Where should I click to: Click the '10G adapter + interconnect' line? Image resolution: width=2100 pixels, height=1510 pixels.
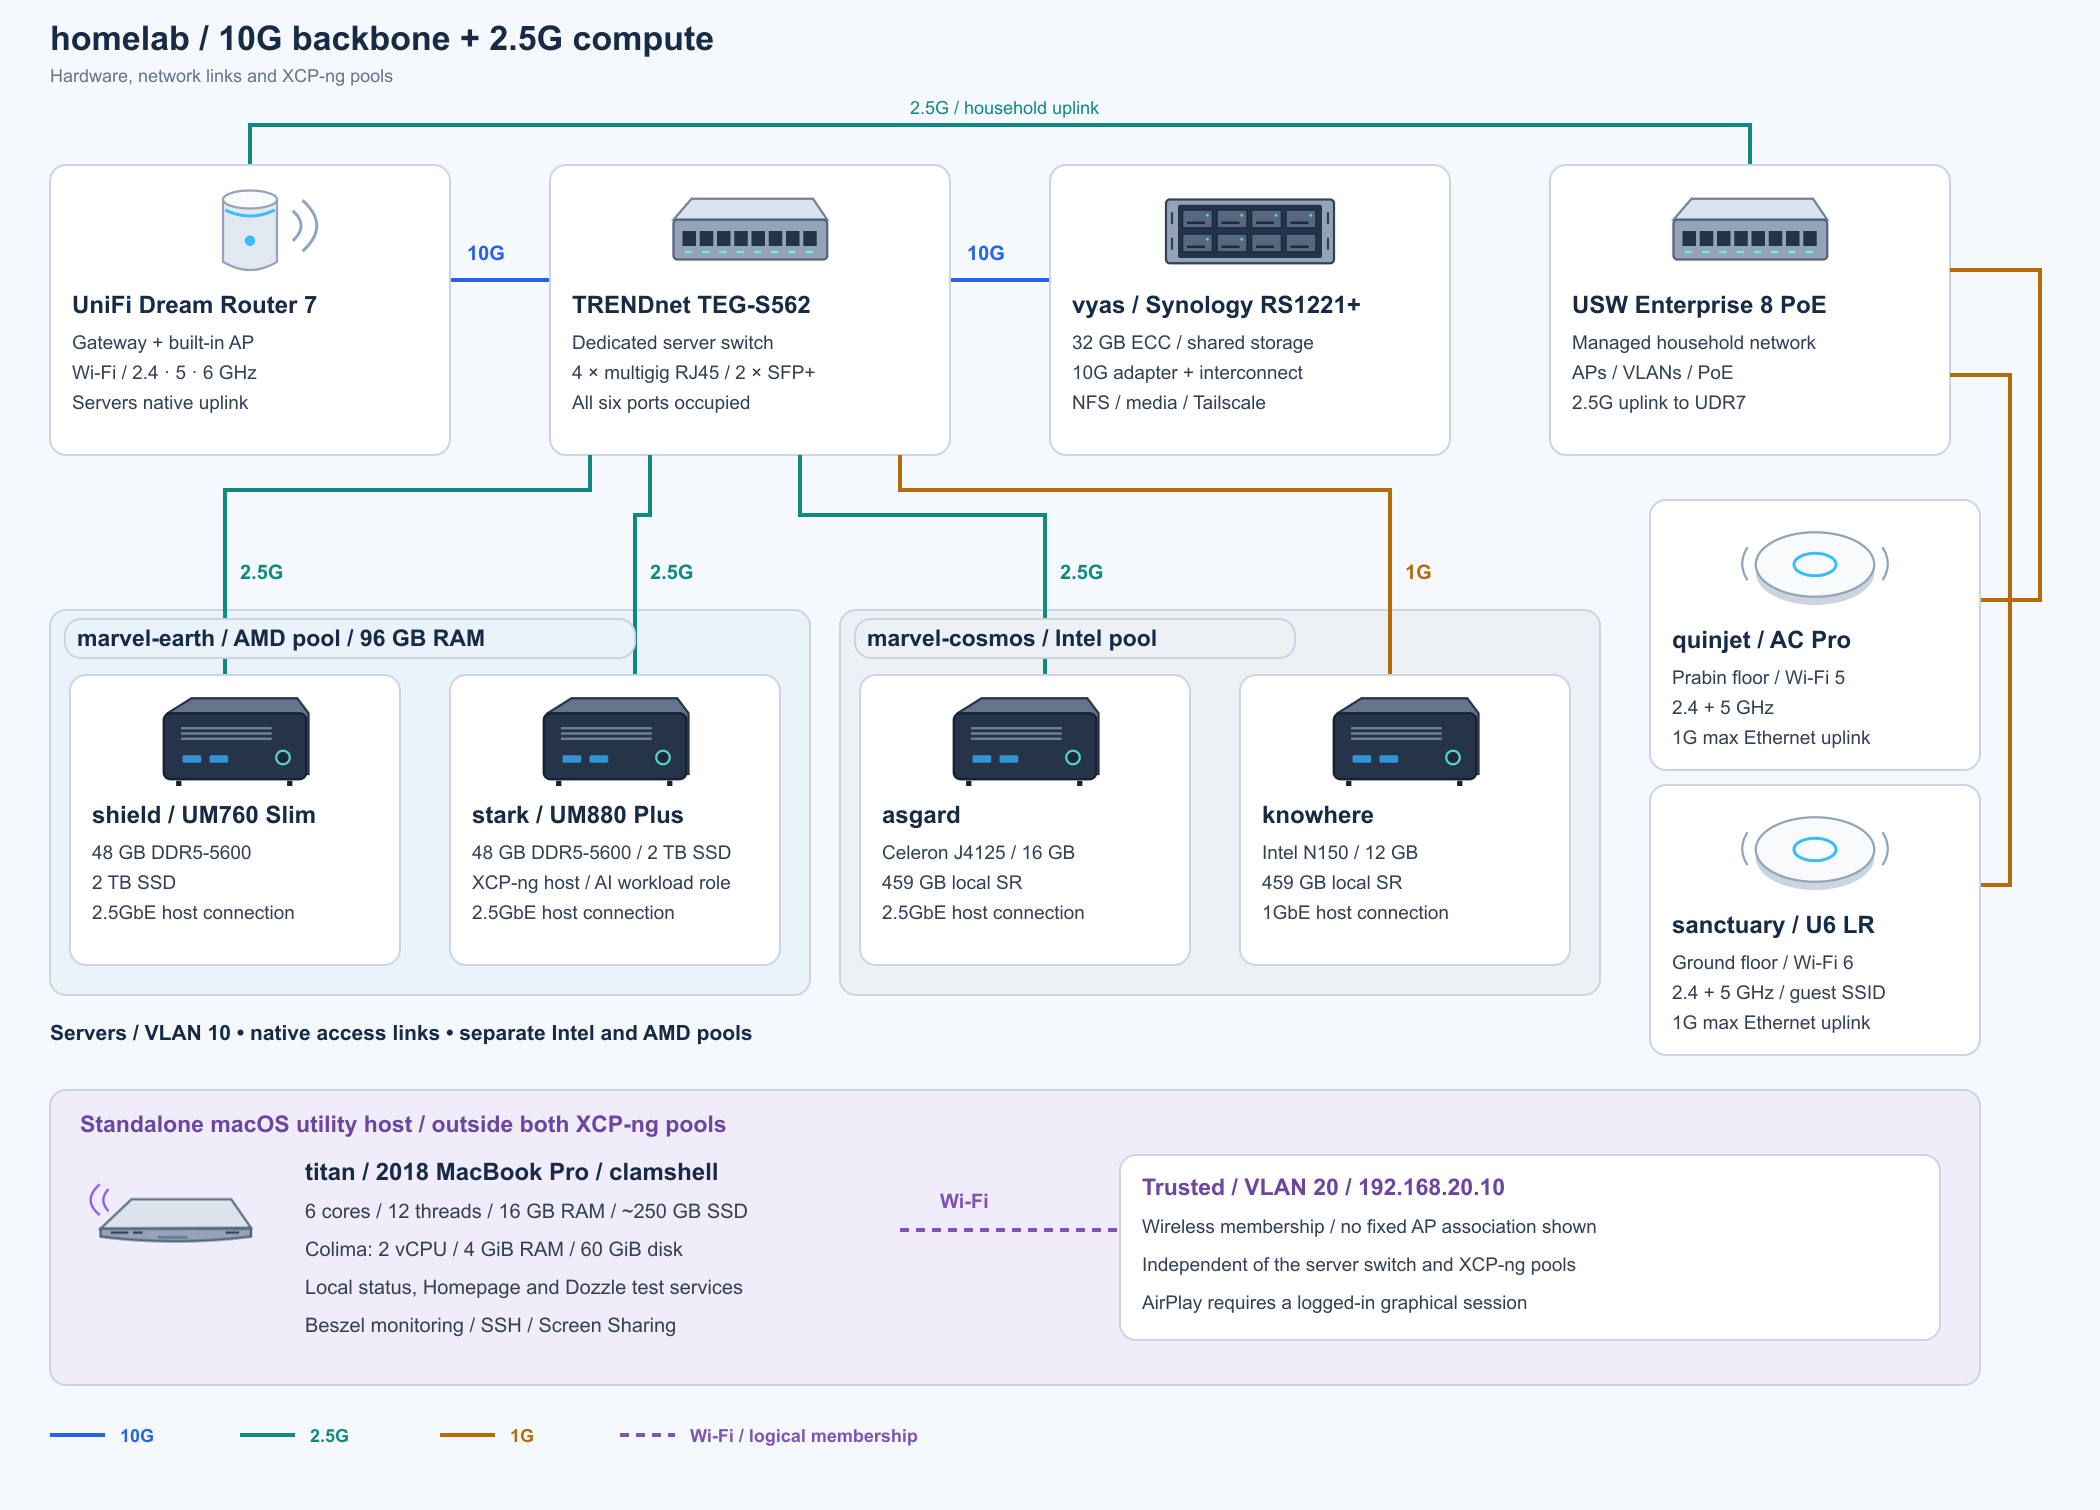(x=1187, y=372)
